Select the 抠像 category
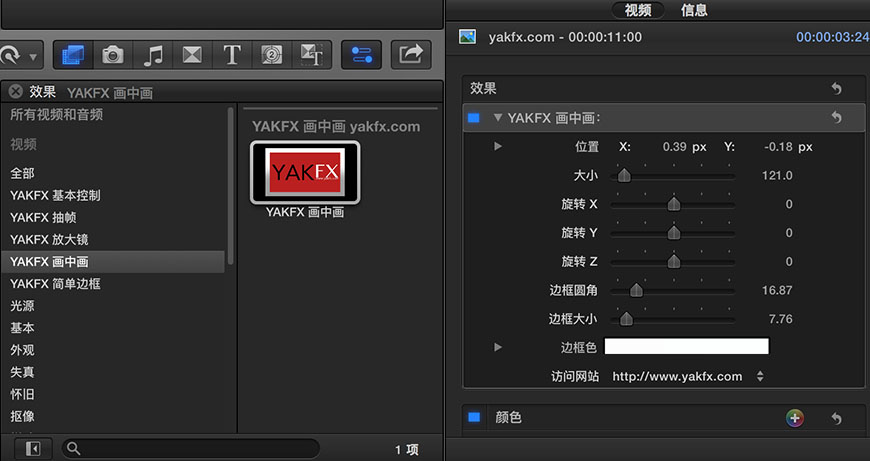This screenshot has width=870, height=461. click(x=22, y=416)
